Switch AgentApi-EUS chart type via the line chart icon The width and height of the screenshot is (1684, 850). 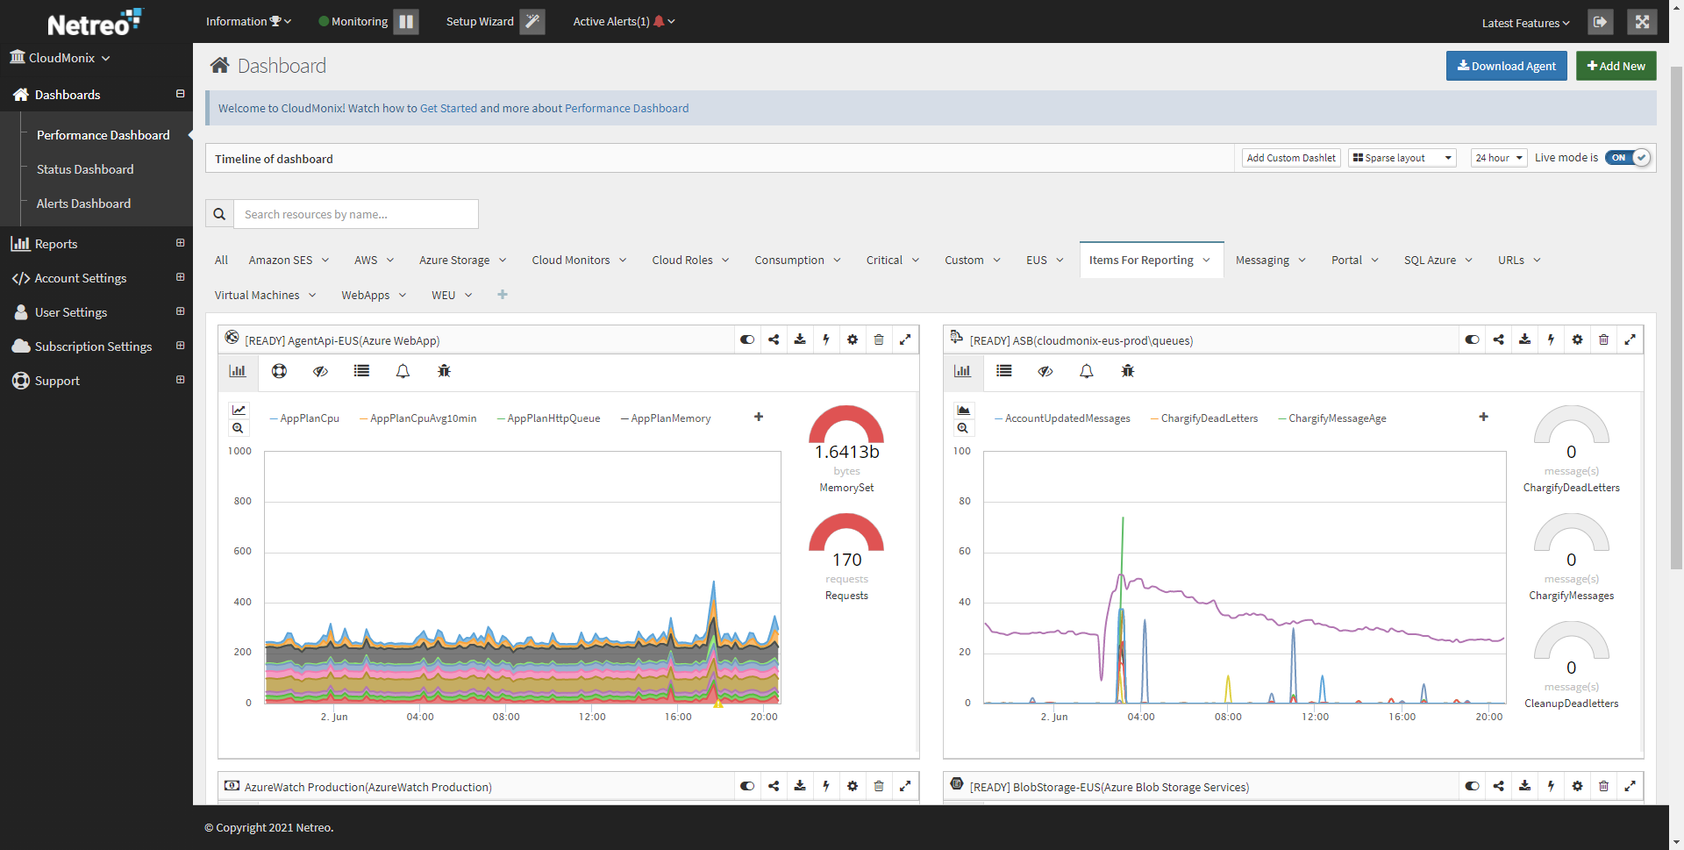tap(238, 410)
